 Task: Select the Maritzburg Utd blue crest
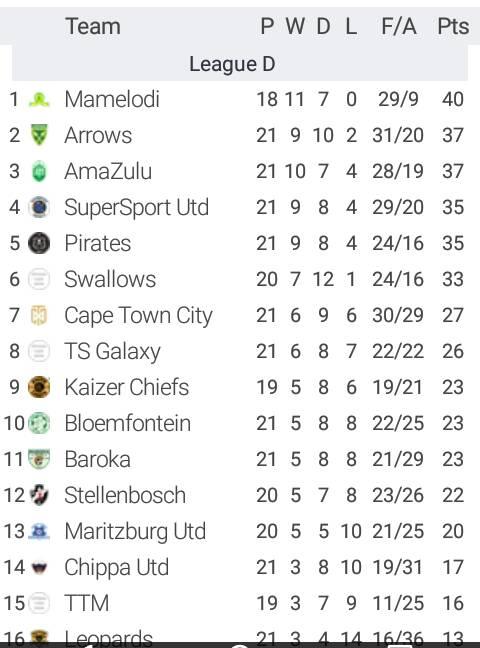(x=39, y=531)
